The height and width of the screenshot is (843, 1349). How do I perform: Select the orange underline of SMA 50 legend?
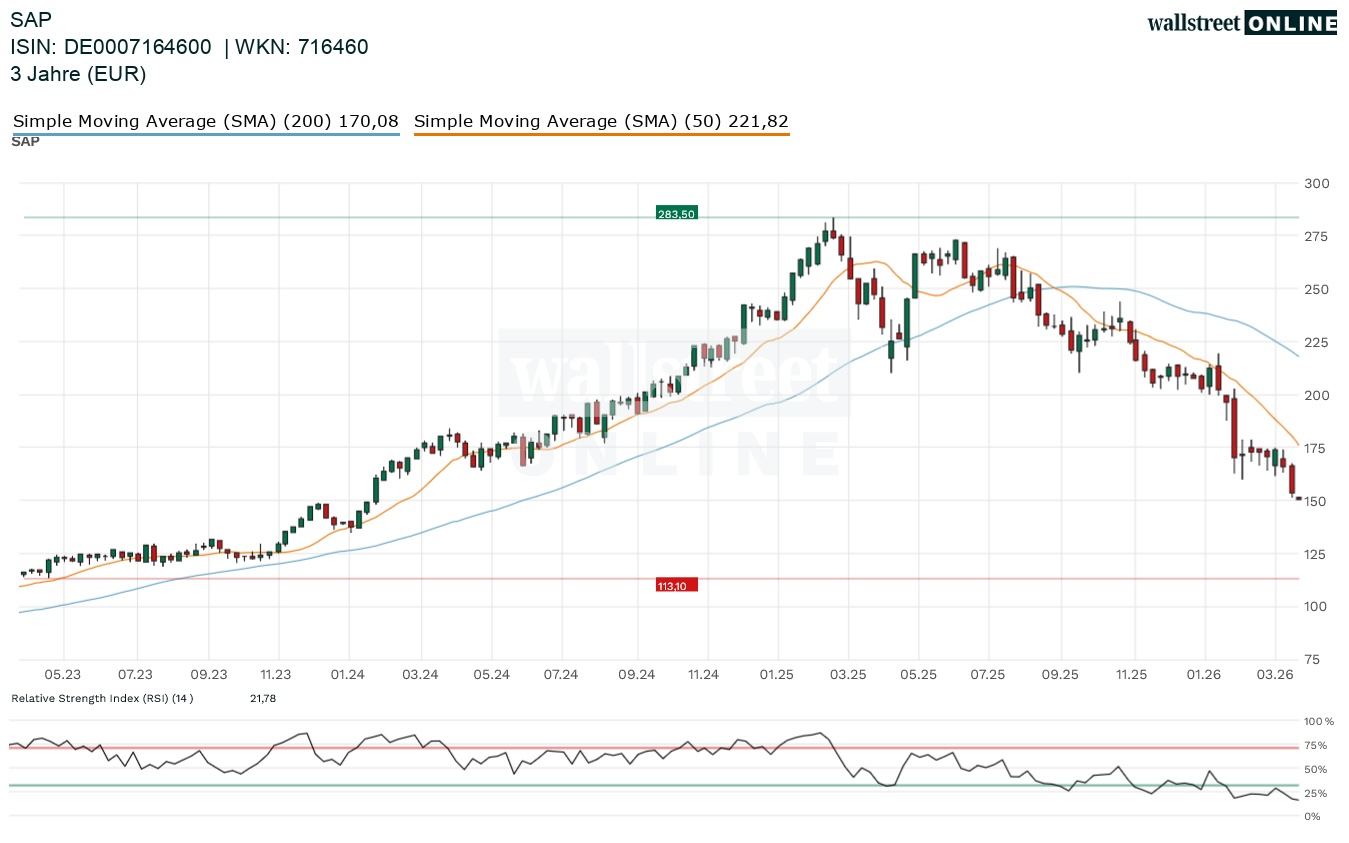click(x=601, y=134)
